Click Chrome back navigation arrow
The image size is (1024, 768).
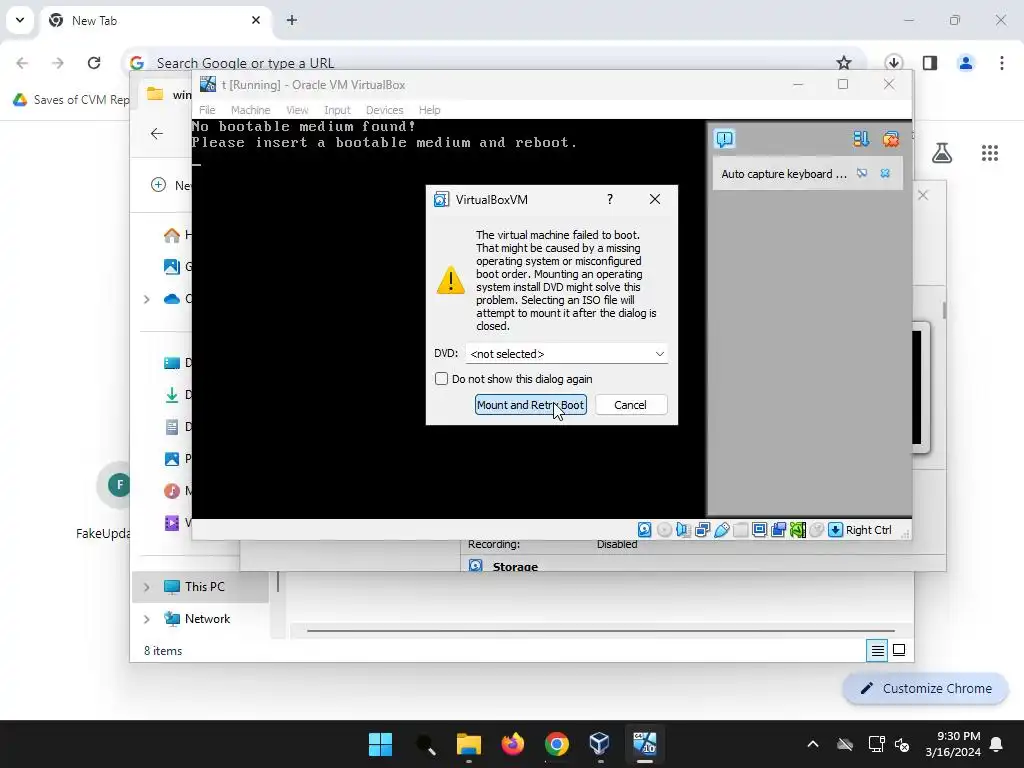(22, 63)
